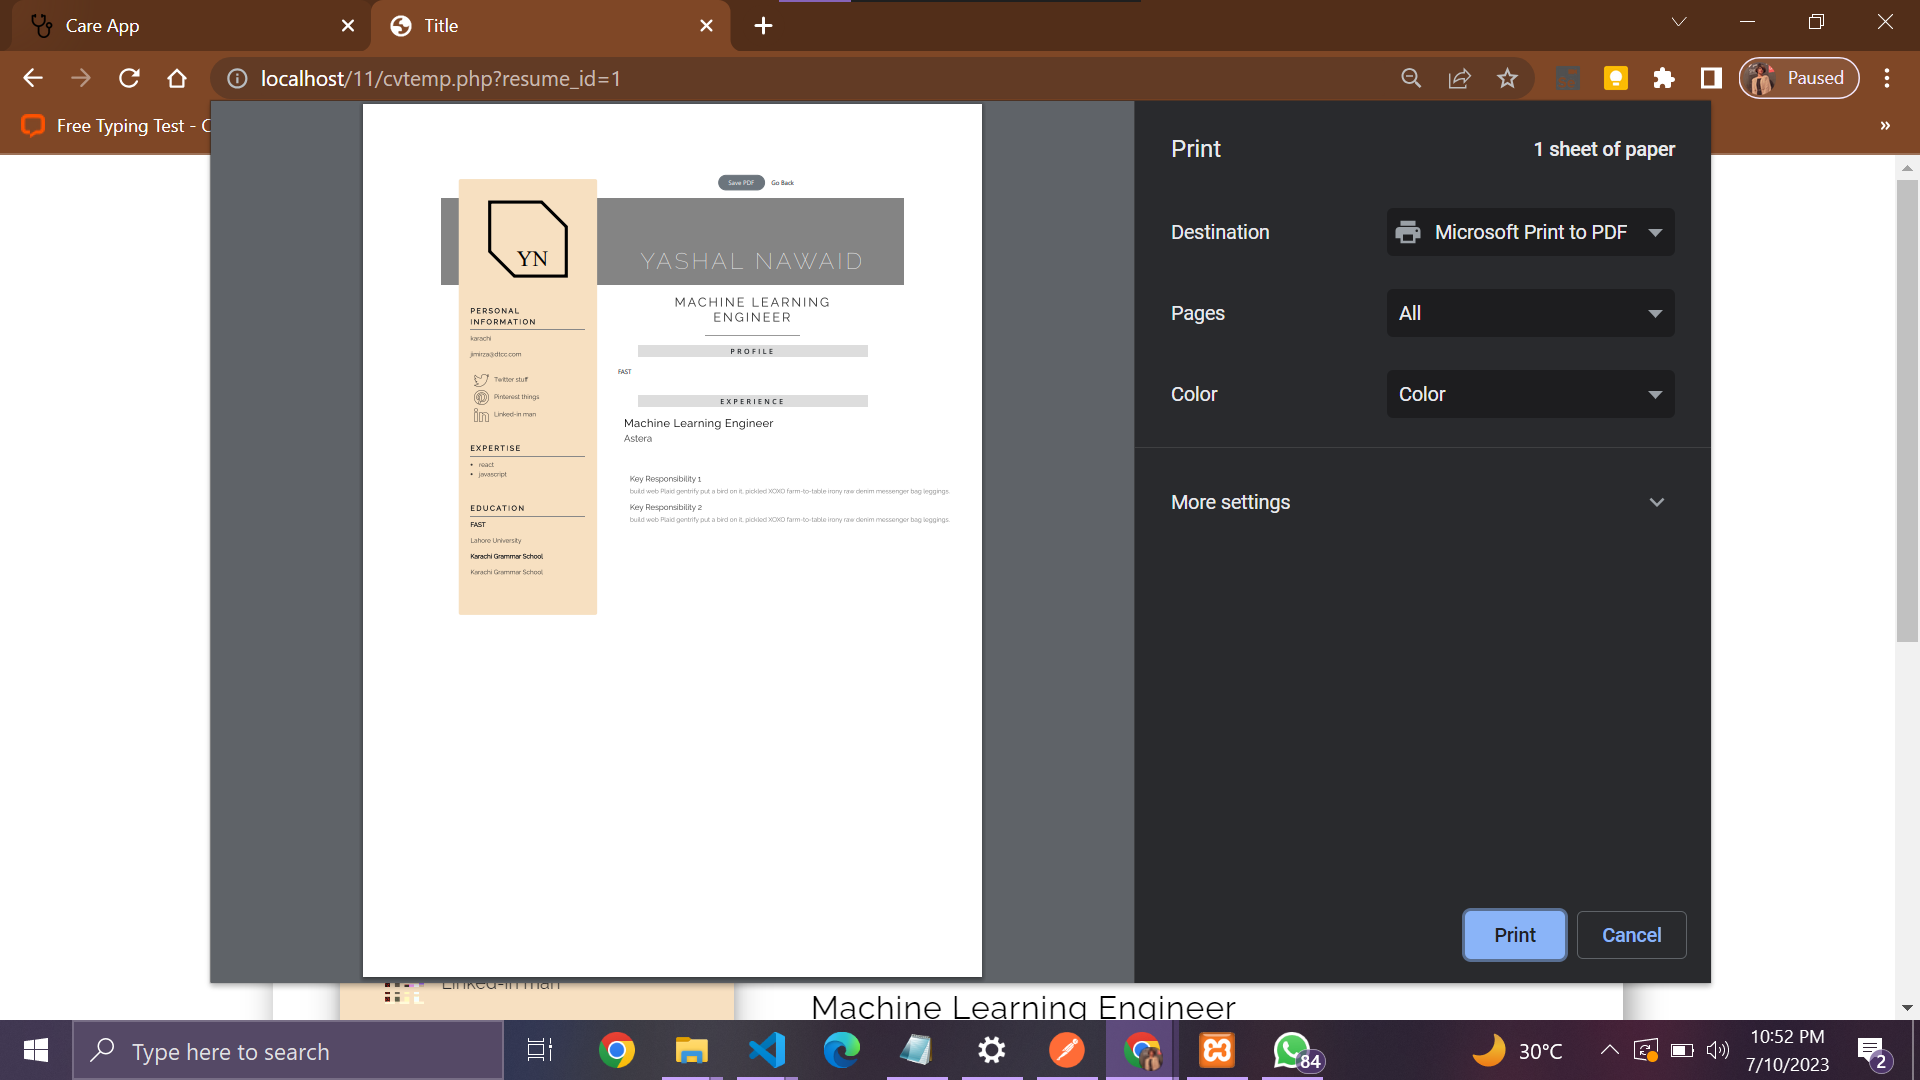Click the share icon next to the address bar

tap(1460, 78)
